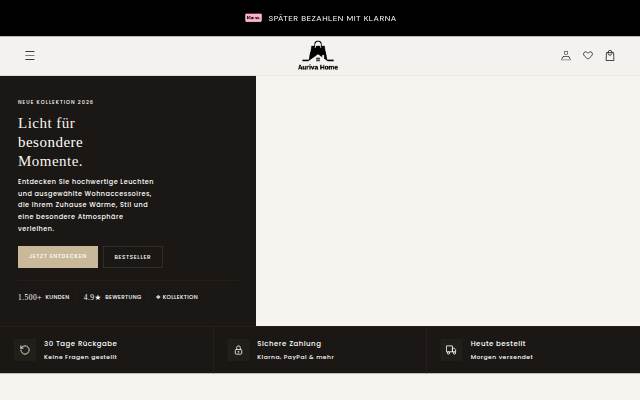The width and height of the screenshot is (640, 400).
Task: Click the 'Licht für besondere Momente.' heading
Action: (50, 142)
